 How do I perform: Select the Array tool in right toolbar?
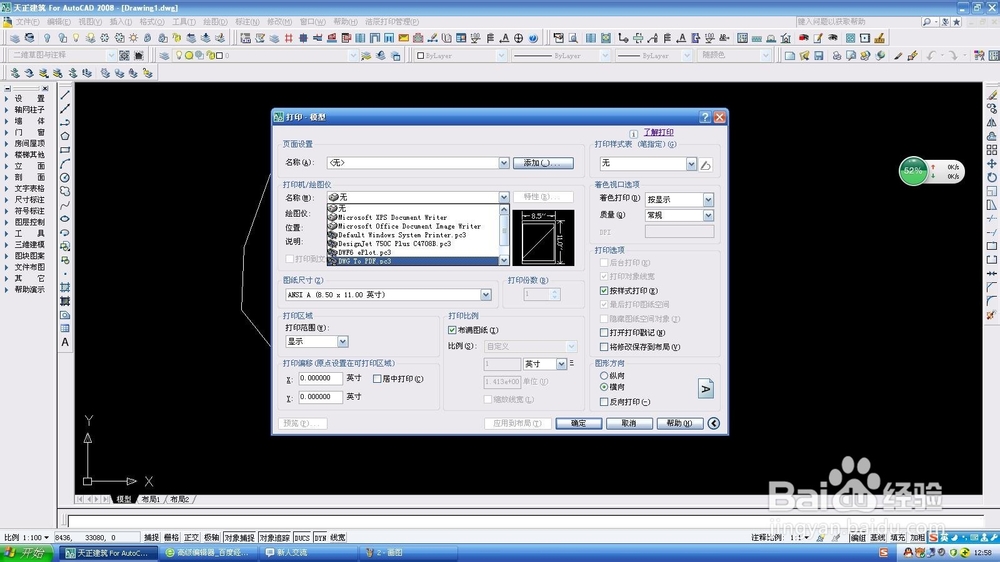coord(992,150)
